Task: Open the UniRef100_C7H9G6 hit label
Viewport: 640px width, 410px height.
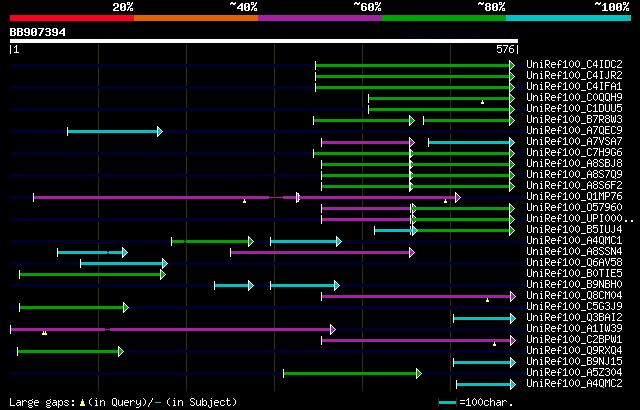Action: coord(574,153)
